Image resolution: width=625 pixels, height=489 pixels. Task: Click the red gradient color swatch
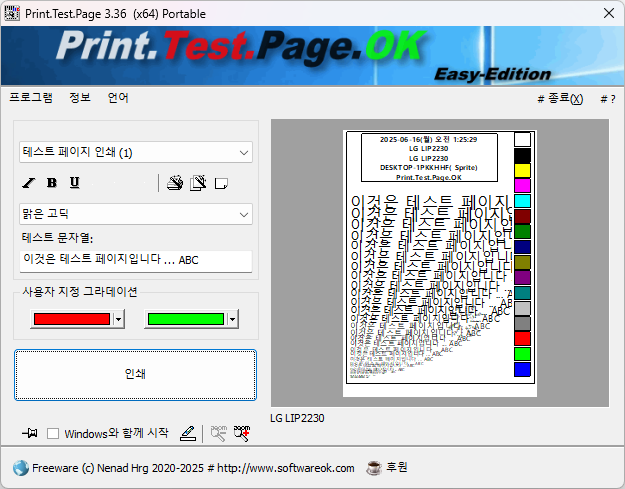tap(71, 319)
